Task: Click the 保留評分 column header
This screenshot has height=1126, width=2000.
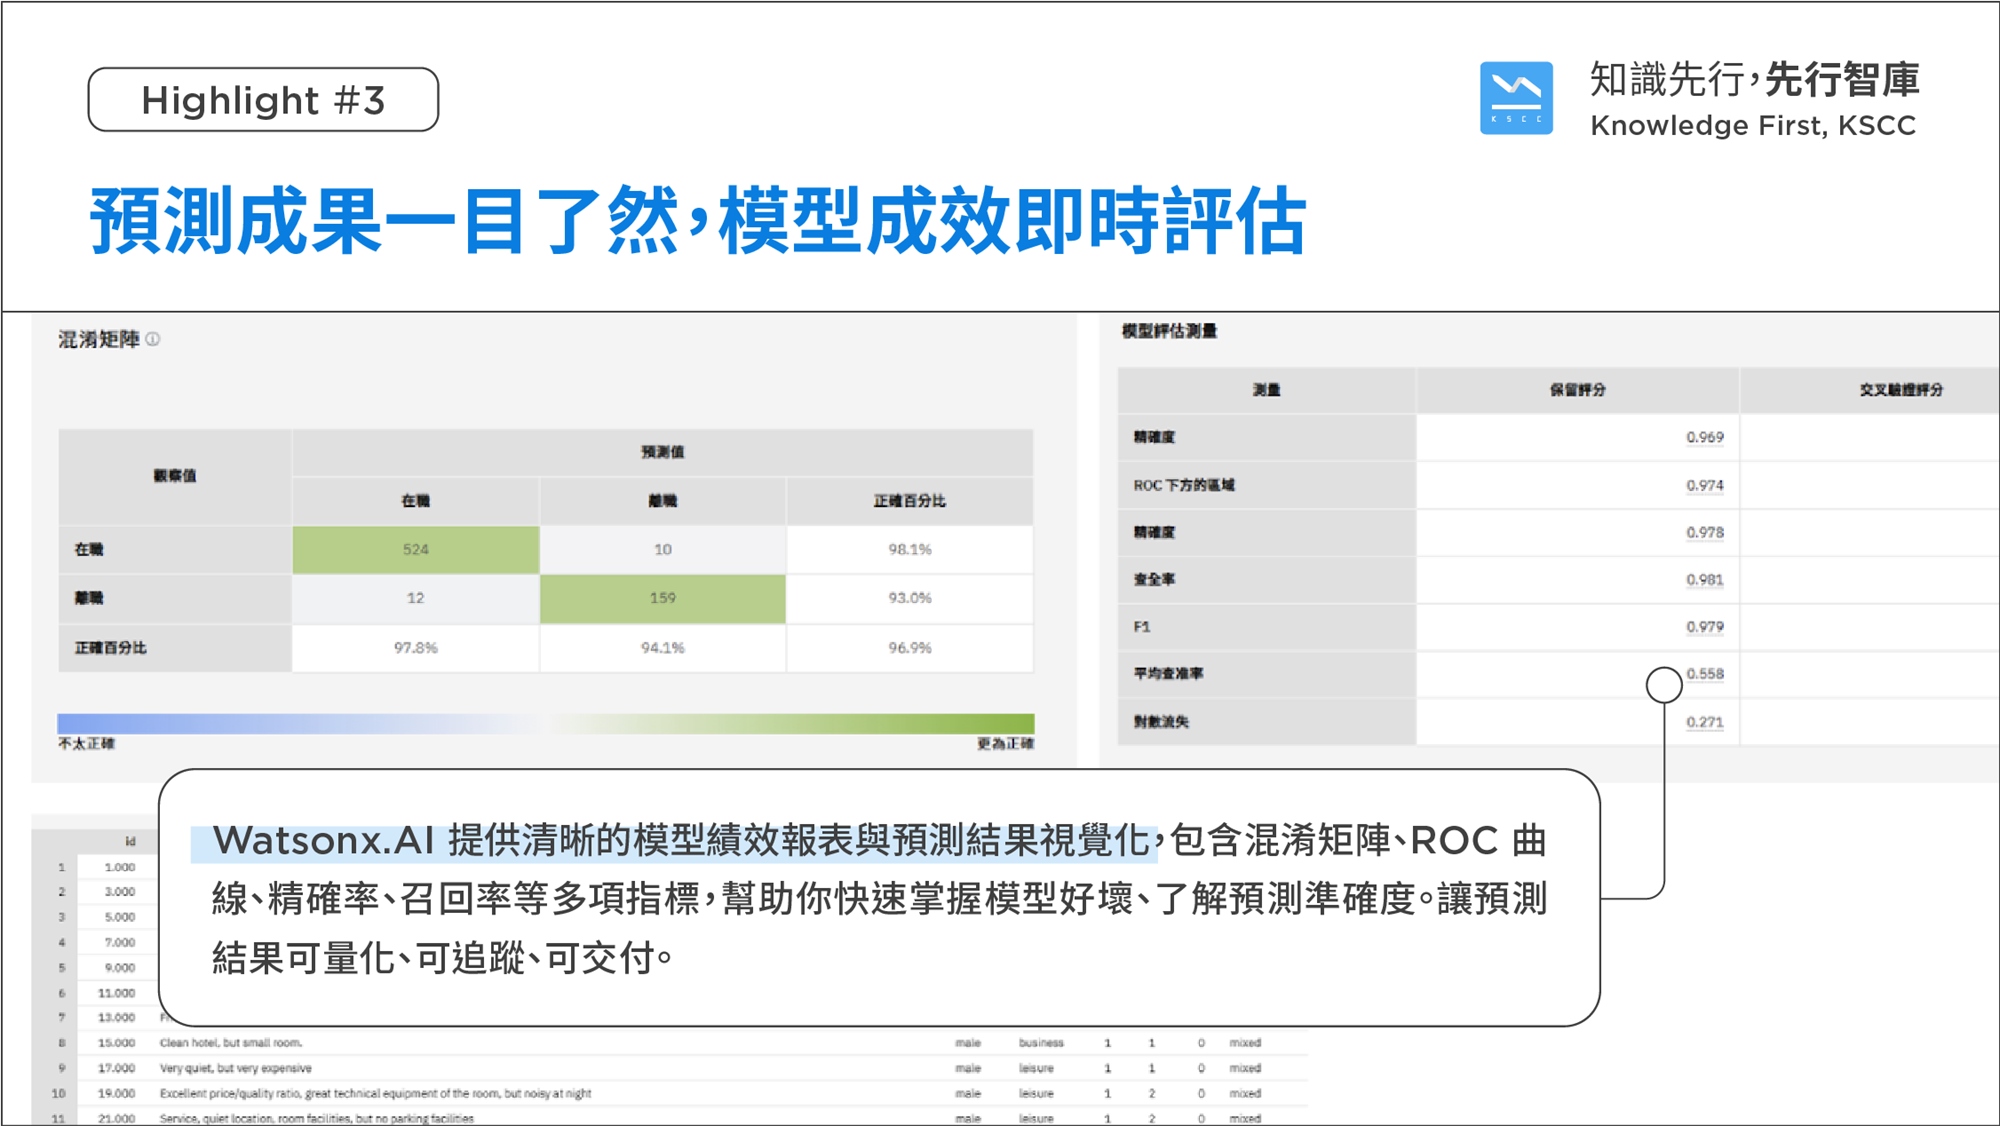Action: click(1577, 390)
